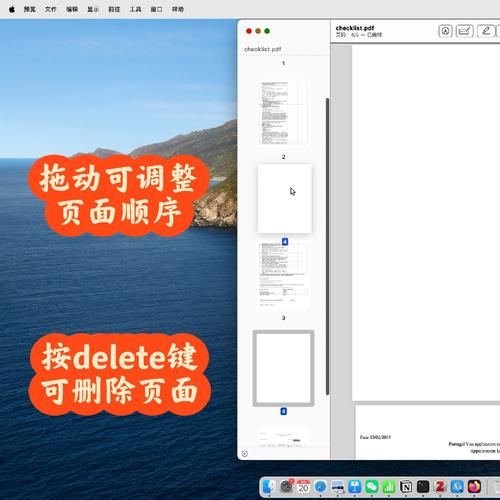This screenshot has height=500, width=500.
Task: Select page 1 thumbnail in sidebar
Action: coord(283,113)
